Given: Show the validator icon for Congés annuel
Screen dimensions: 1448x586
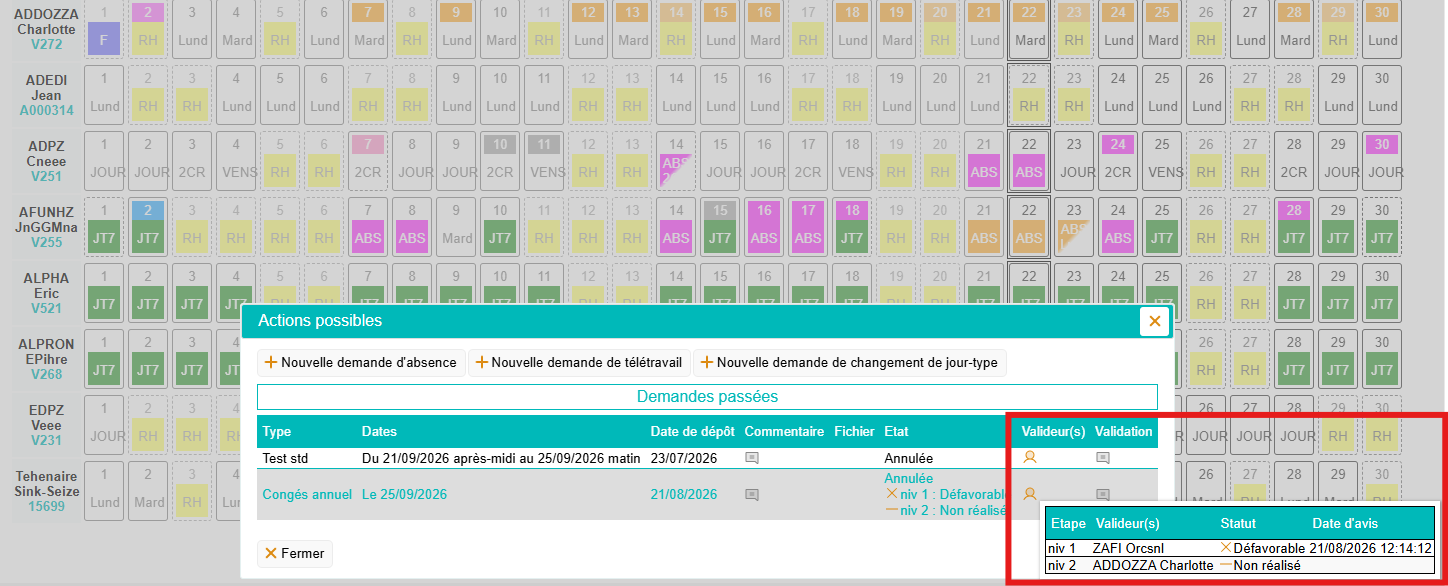Looking at the screenshot, I should (1029, 493).
